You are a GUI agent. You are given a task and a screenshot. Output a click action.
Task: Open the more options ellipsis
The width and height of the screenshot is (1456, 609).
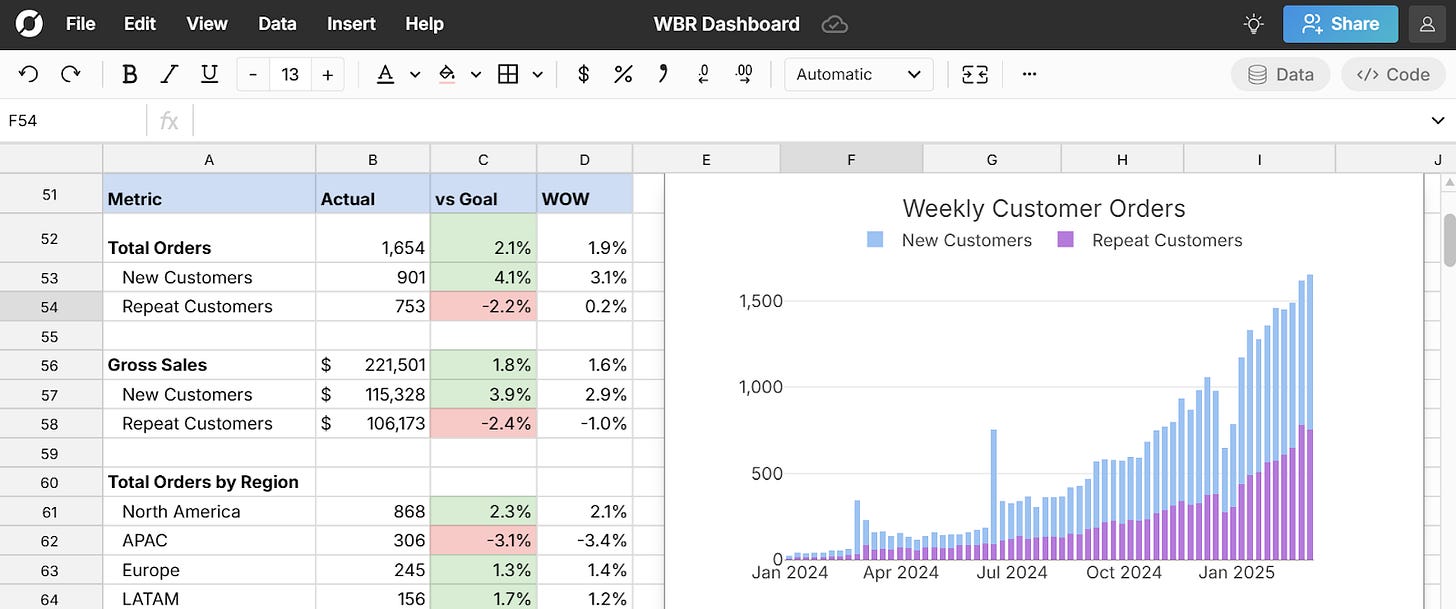click(1029, 74)
